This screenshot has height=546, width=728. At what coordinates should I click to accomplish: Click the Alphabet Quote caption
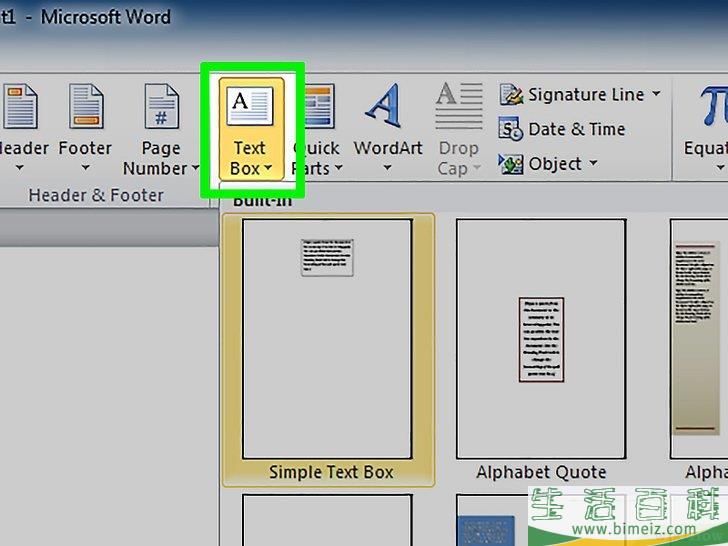click(541, 472)
